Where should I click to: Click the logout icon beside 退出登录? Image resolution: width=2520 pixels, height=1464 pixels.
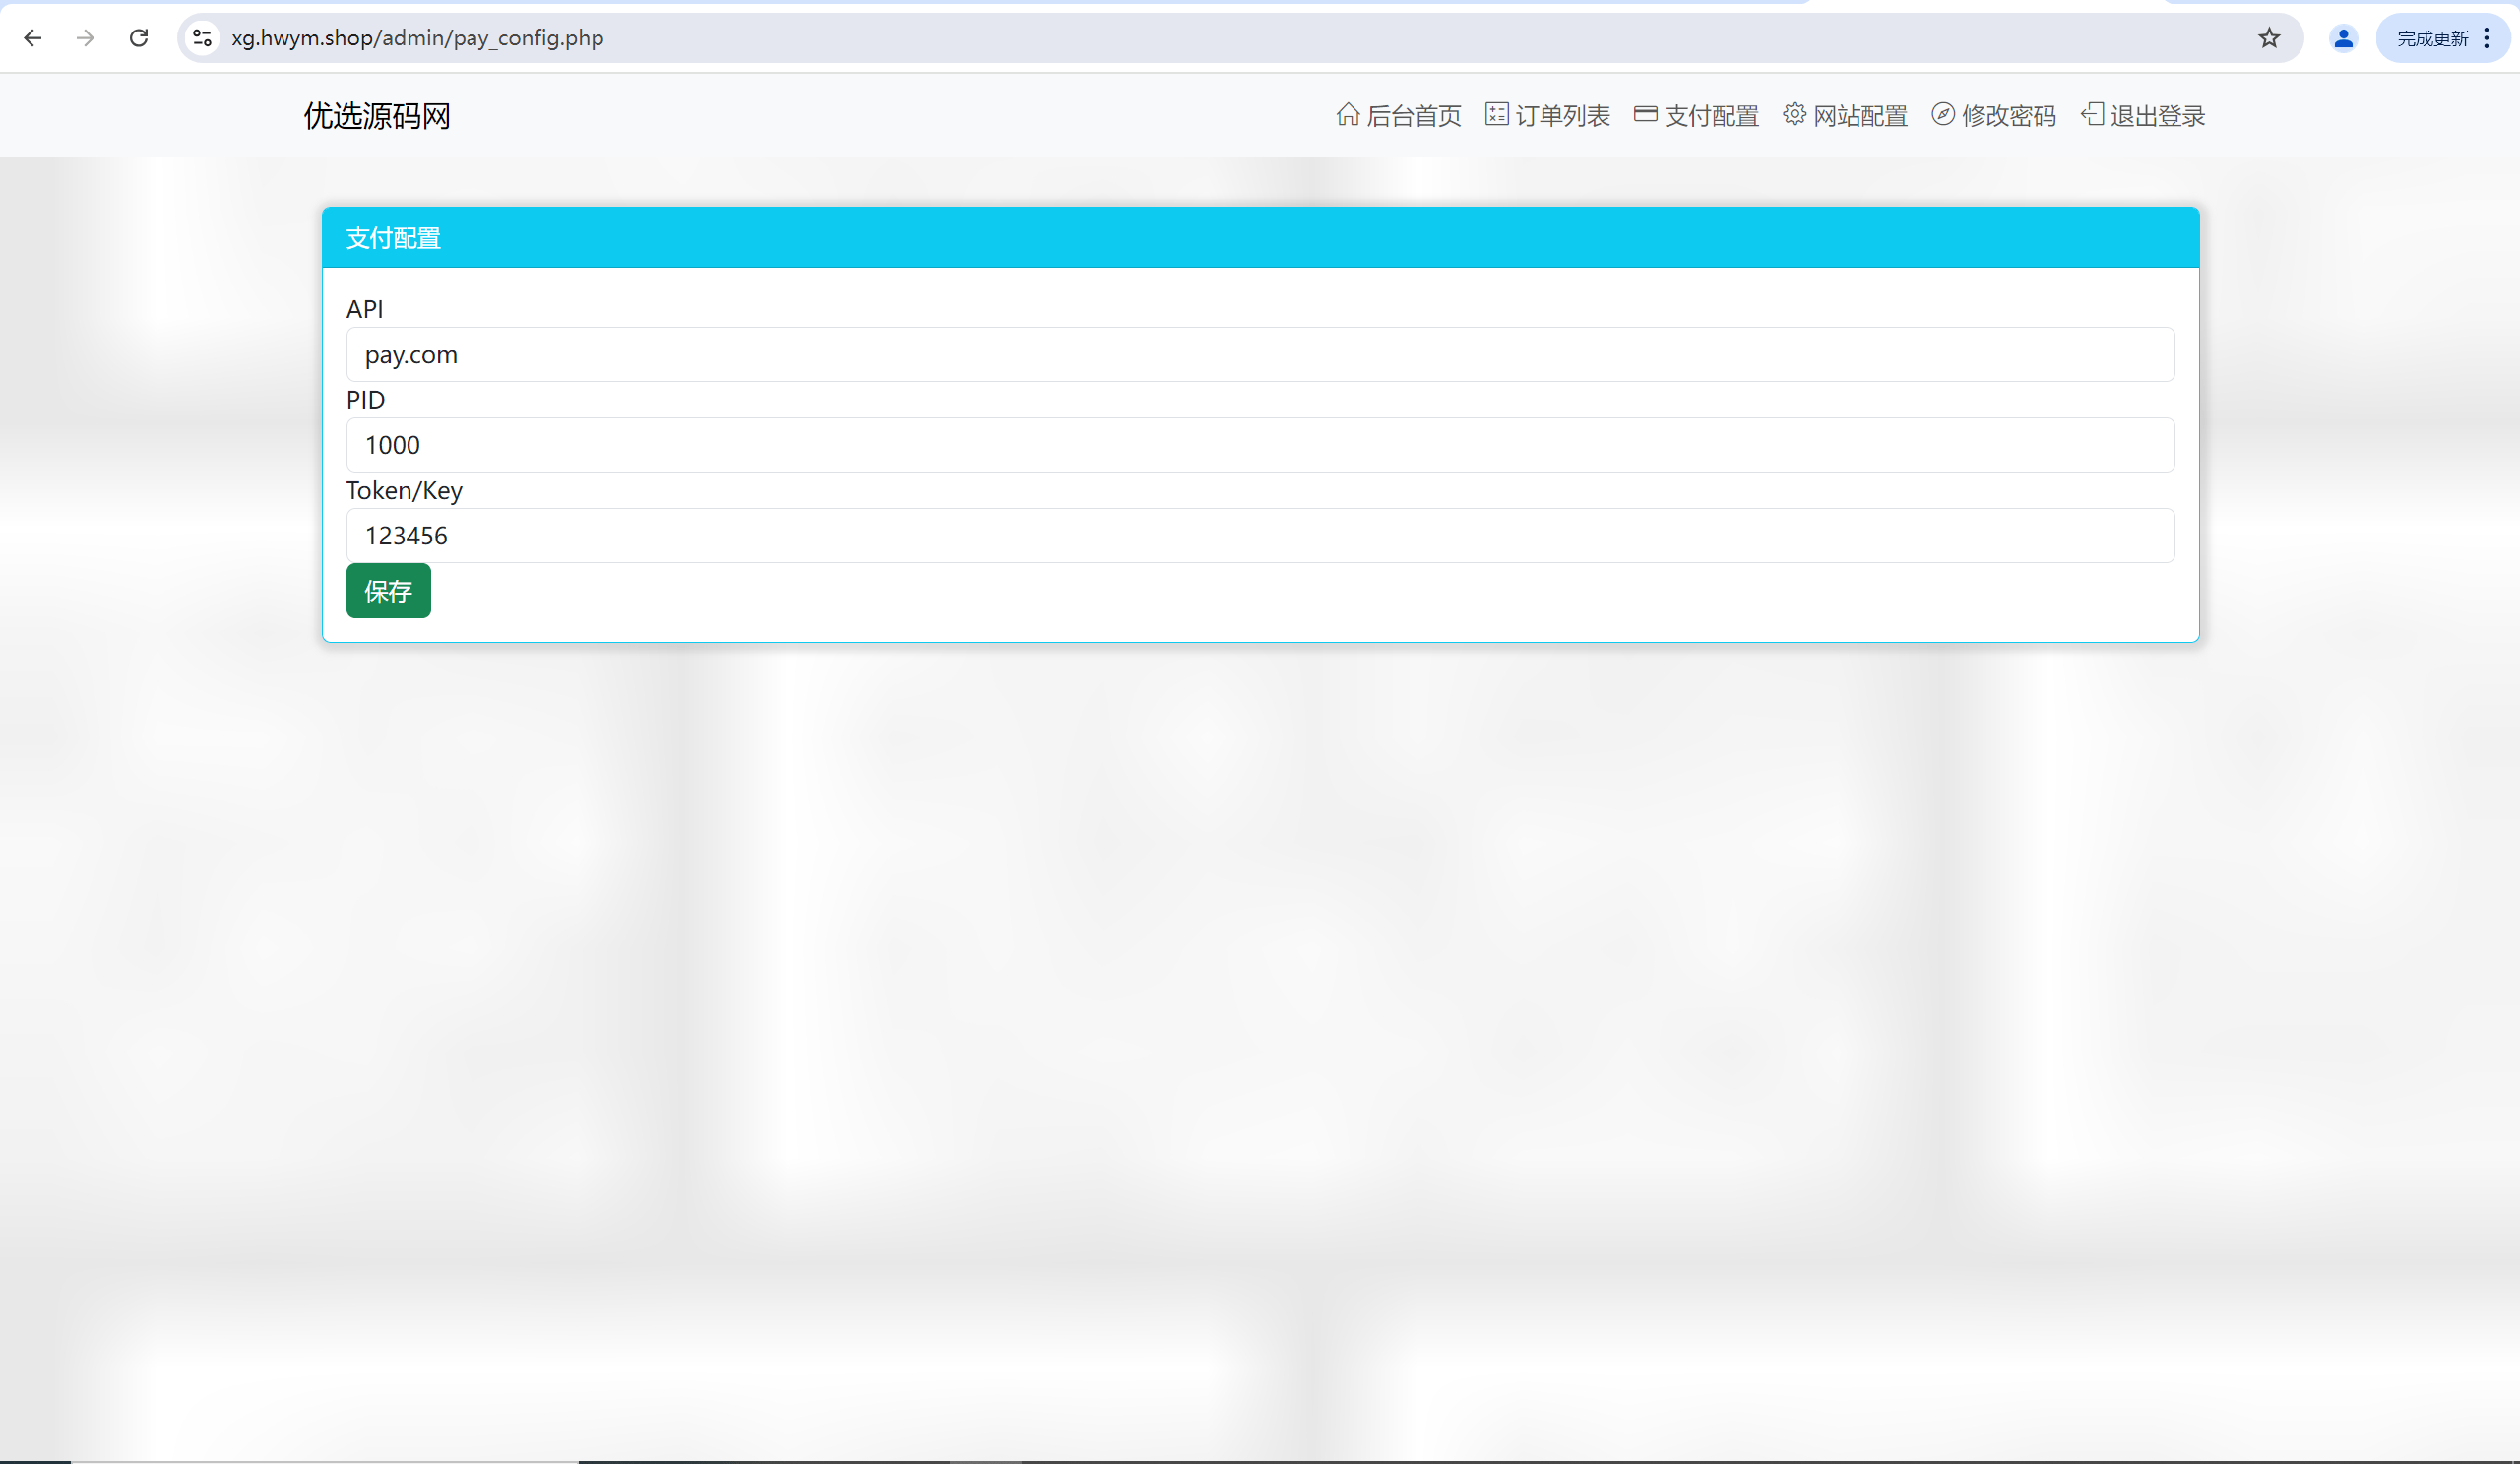[x=2092, y=115]
